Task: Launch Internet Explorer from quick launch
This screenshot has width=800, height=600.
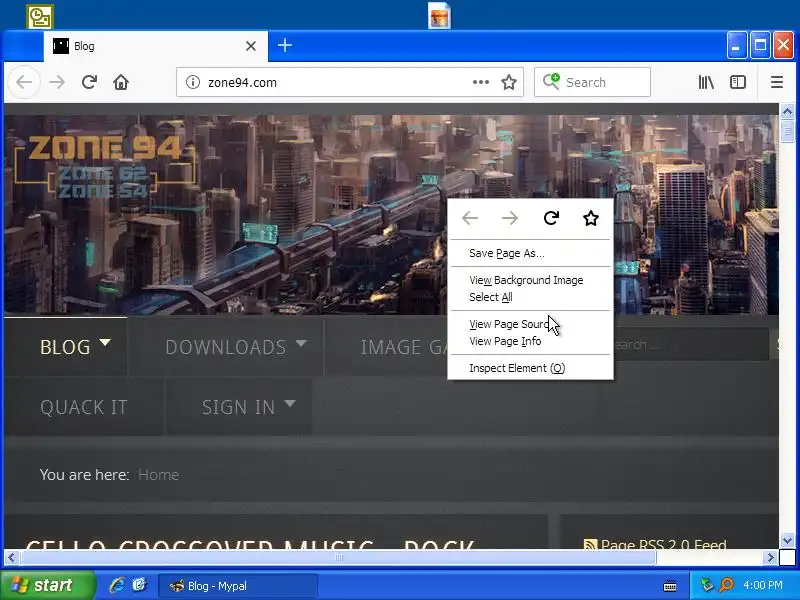Action: [x=117, y=585]
